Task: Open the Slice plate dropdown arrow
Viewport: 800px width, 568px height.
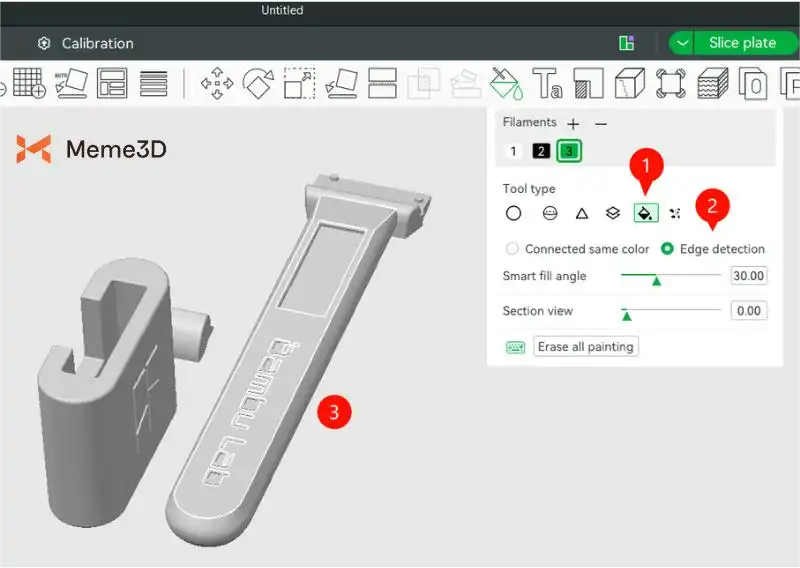Action: (x=682, y=43)
